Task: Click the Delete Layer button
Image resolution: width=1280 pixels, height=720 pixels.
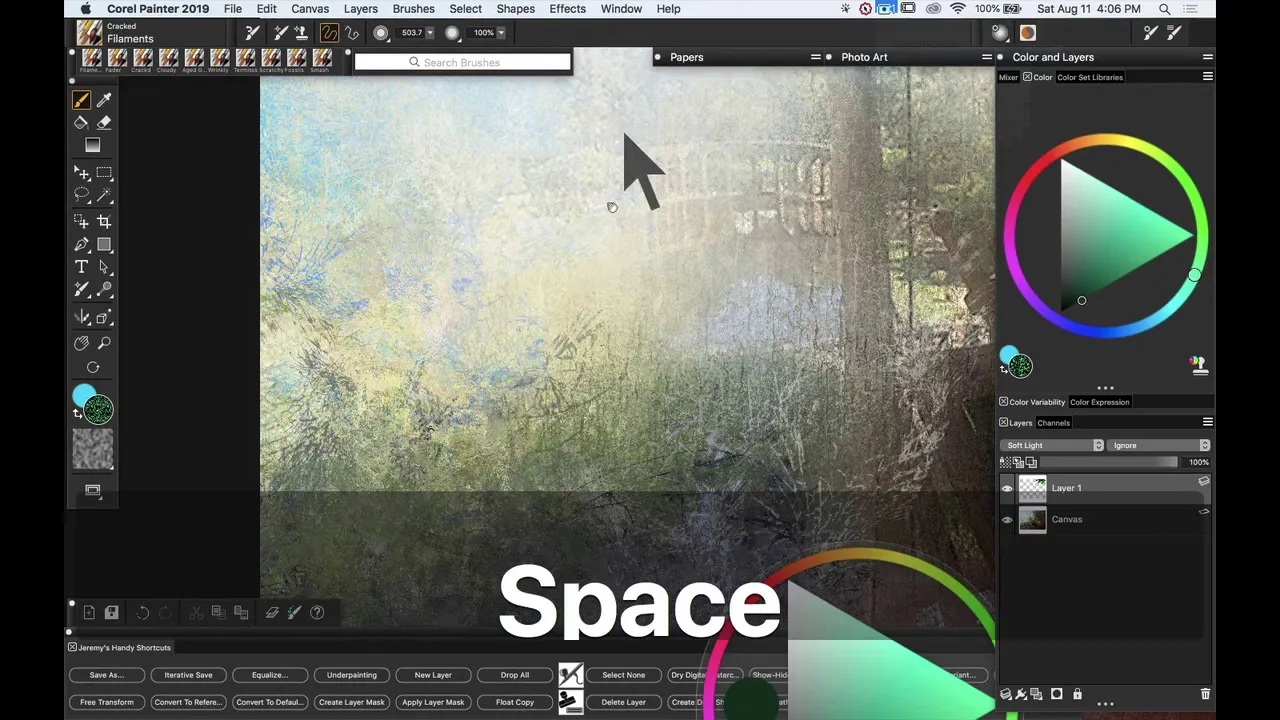Action: (x=623, y=702)
